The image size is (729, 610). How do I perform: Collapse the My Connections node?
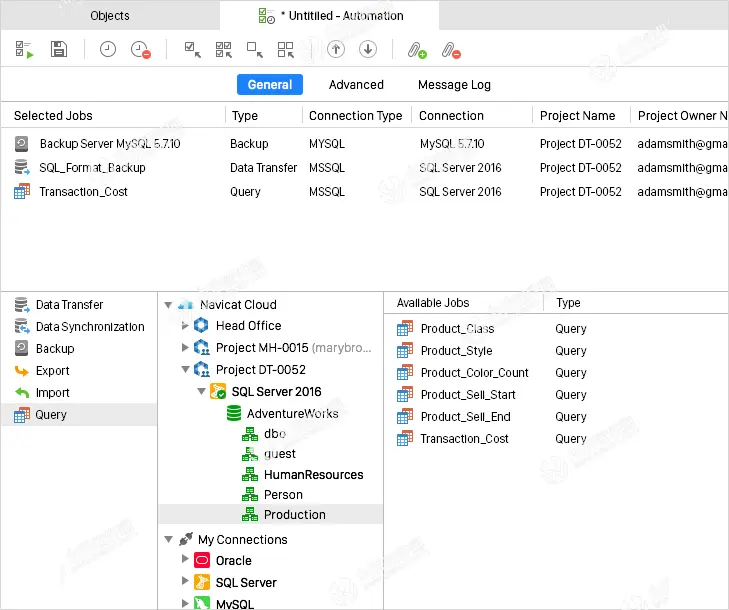[168, 540]
